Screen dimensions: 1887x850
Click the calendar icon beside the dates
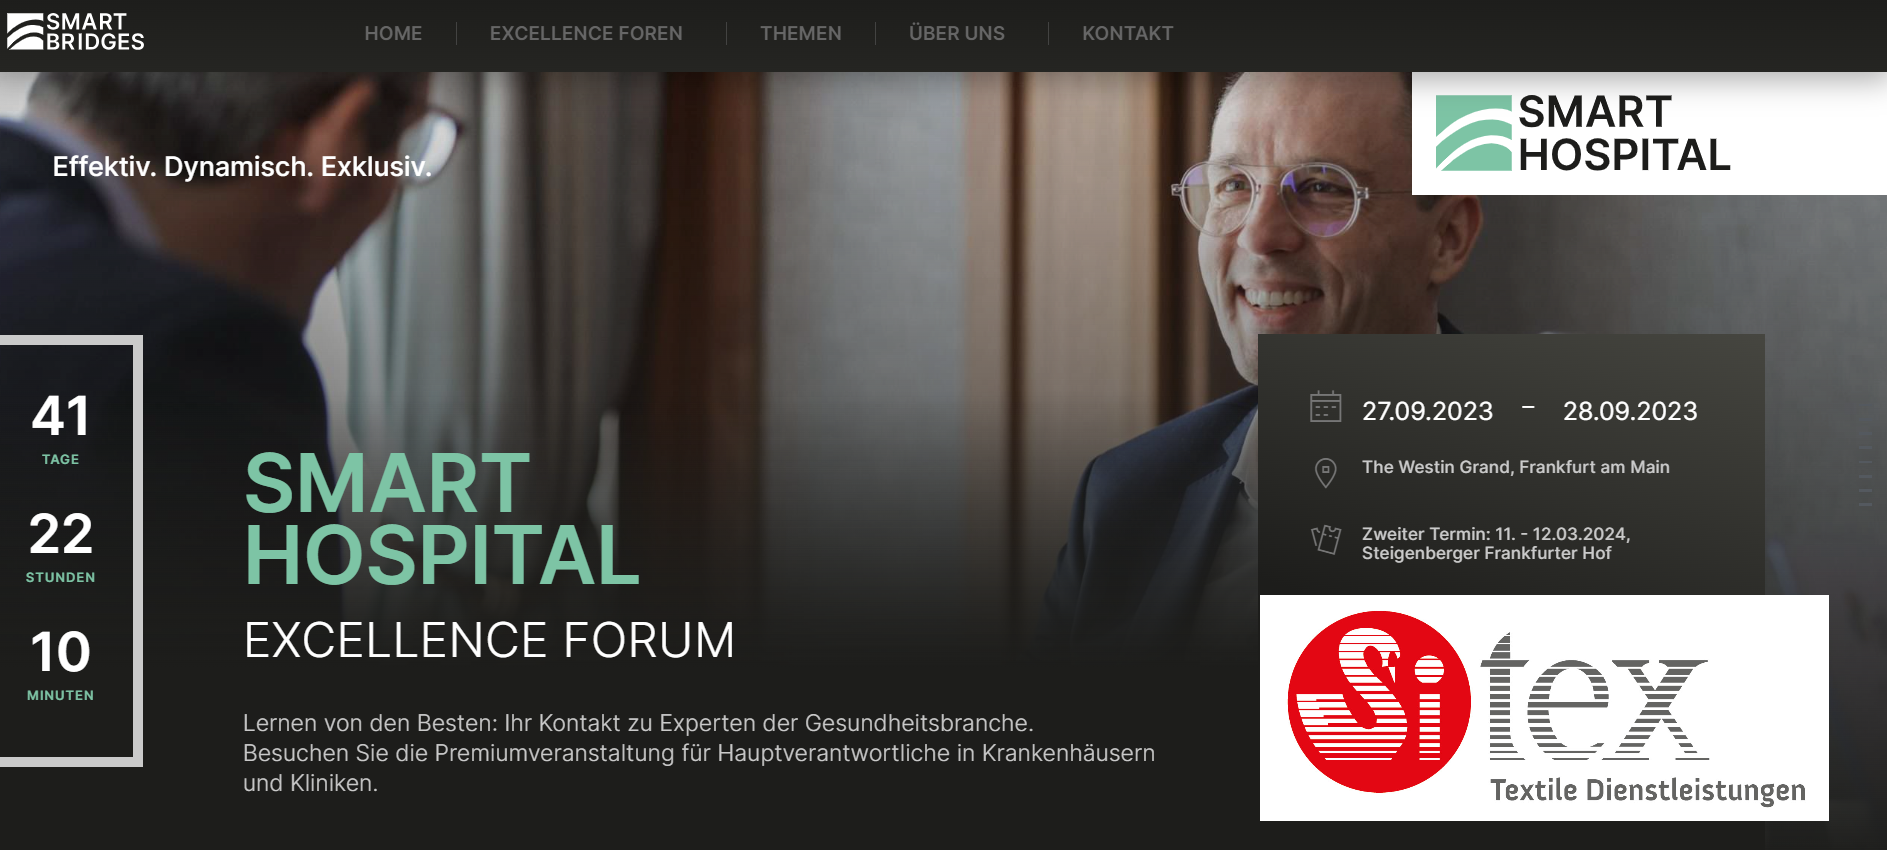pos(1325,407)
